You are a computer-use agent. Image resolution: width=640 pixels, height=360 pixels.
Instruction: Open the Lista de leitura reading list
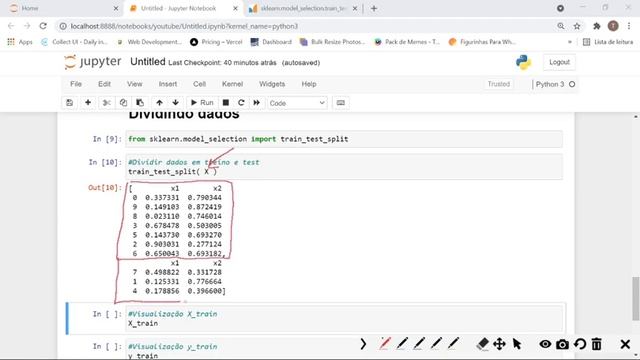click(x=608, y=42)
